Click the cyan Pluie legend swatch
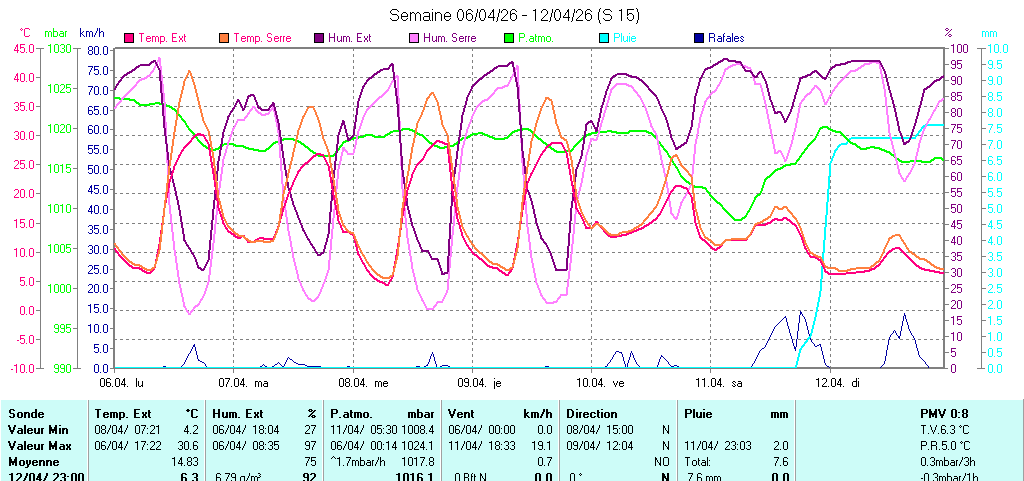This screenshot has width=1024, height=481. (x=604, y=38)
